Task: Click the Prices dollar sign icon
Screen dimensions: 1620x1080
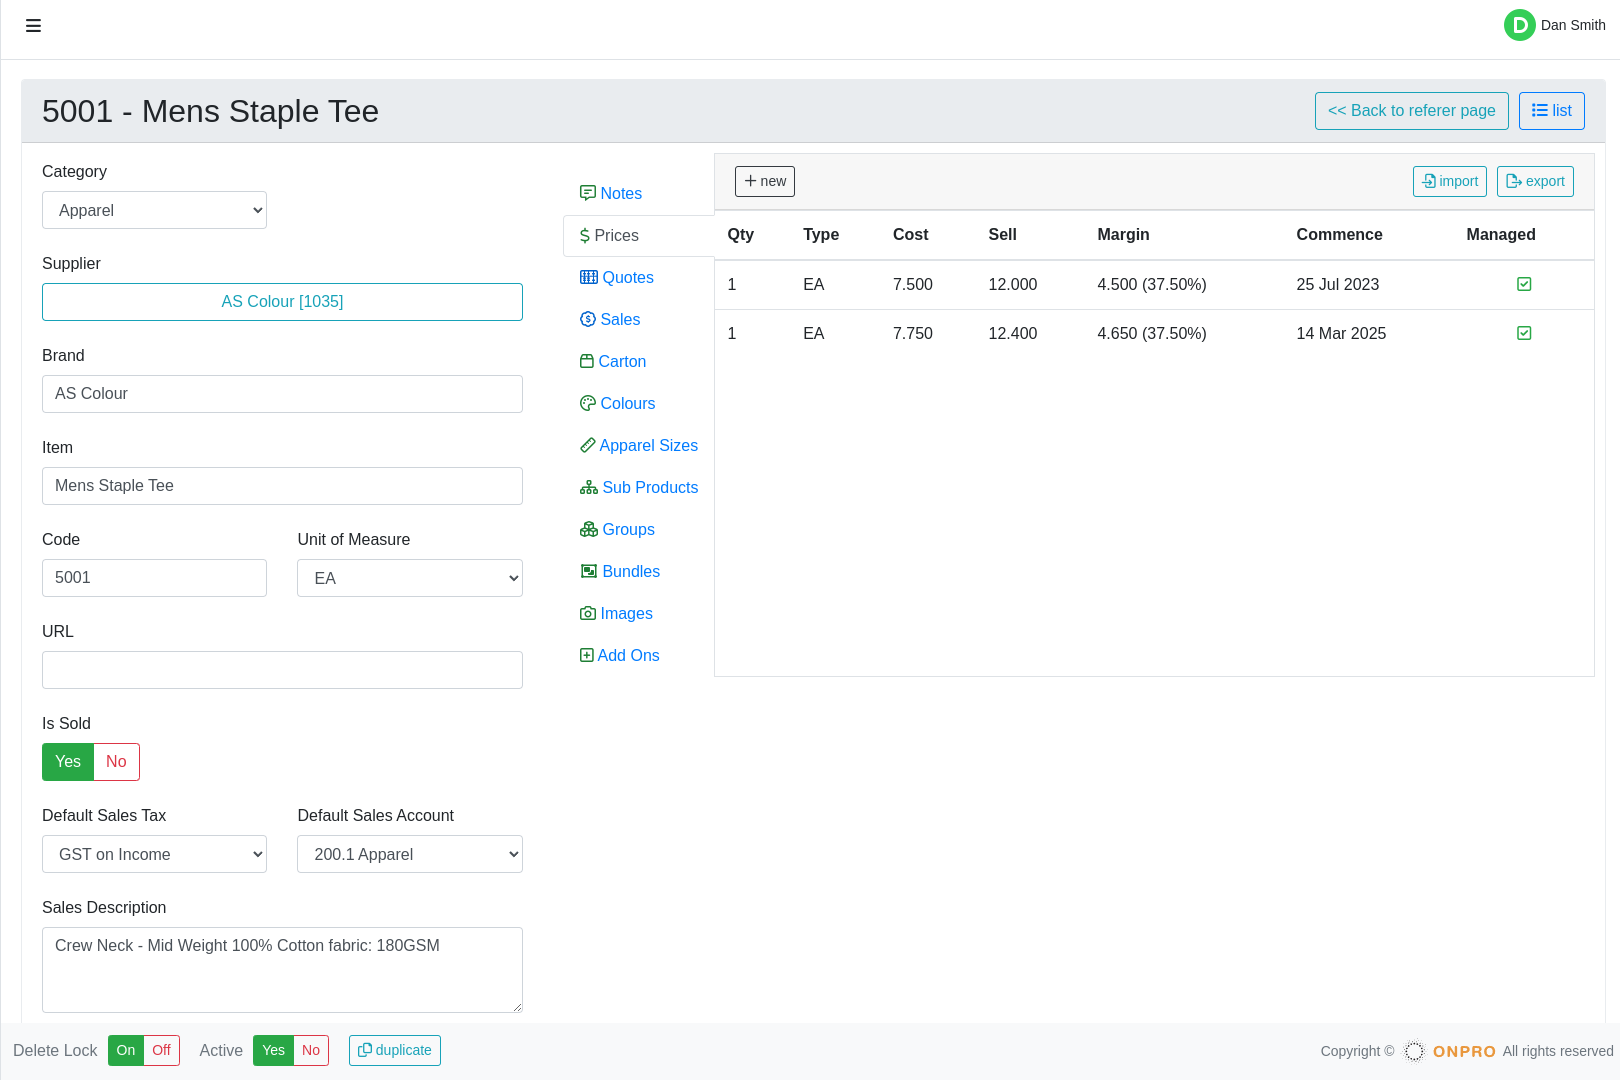Action: (585, 236)
